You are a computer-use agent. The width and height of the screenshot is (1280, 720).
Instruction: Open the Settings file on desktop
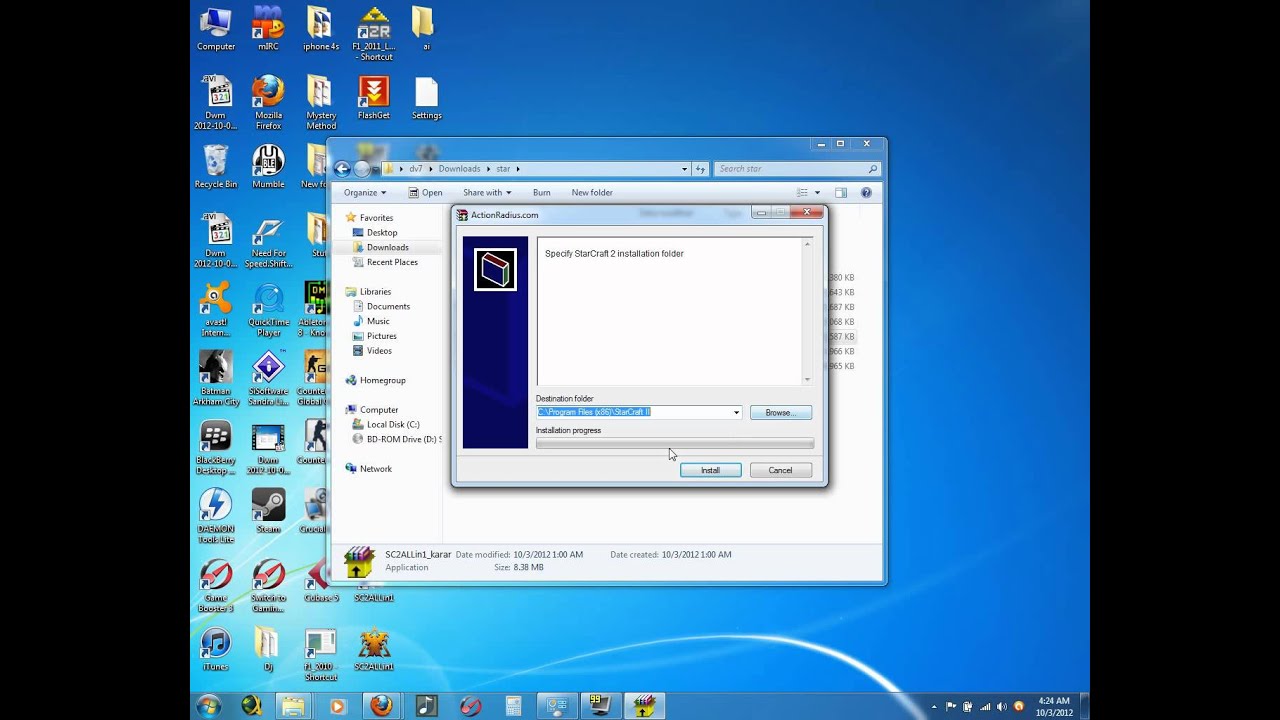pos(426,98)
